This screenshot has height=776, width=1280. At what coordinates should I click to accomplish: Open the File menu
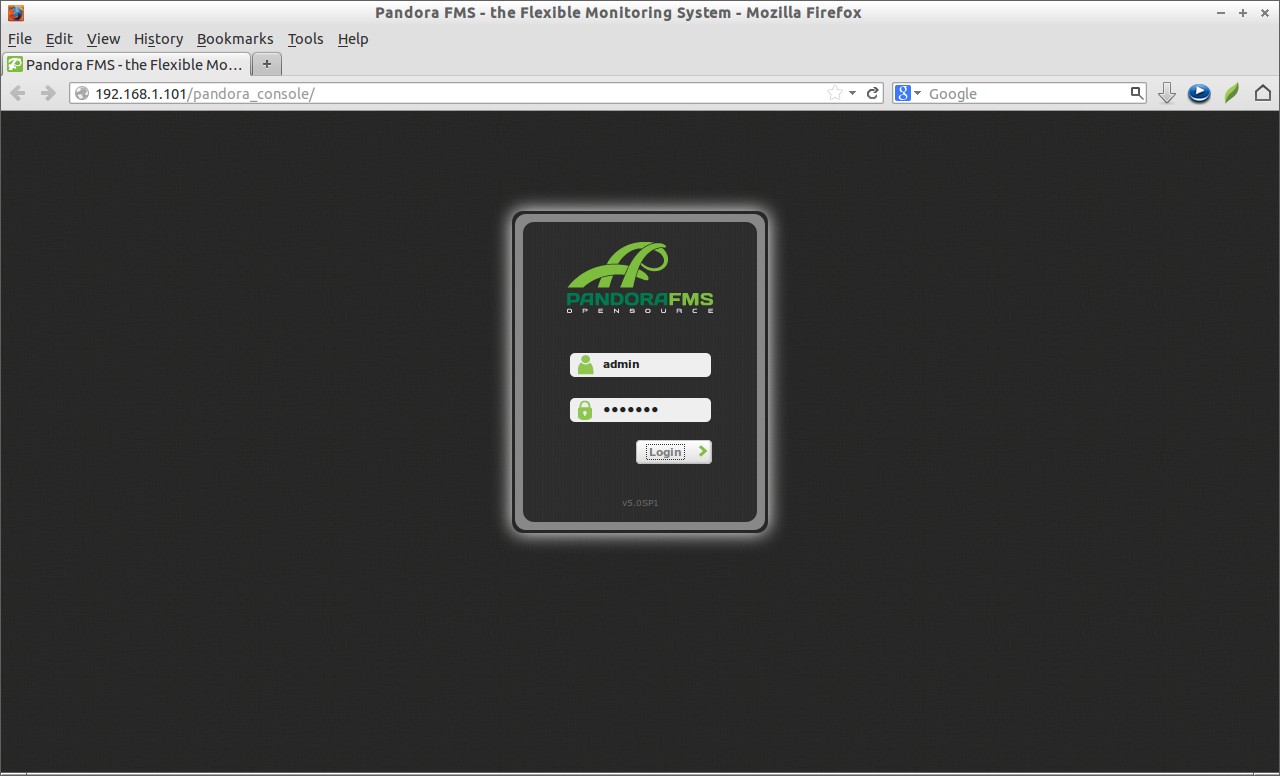pyautogui.click(x=20, y=39)
